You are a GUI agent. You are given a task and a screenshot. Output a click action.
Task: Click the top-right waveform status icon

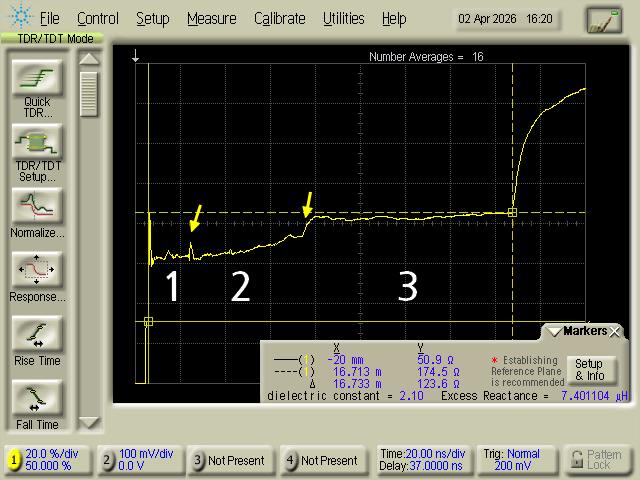coord(603,19)
